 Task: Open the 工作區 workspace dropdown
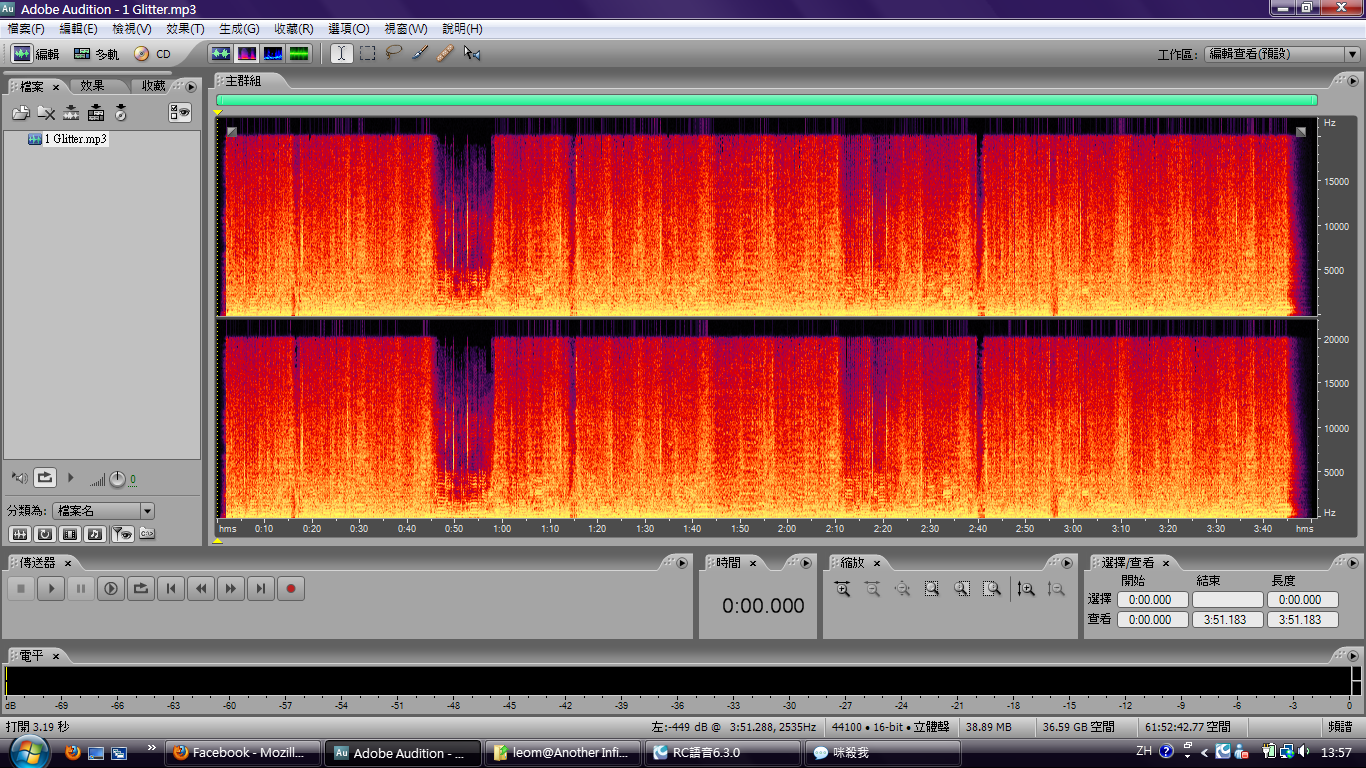(1282, 54)
